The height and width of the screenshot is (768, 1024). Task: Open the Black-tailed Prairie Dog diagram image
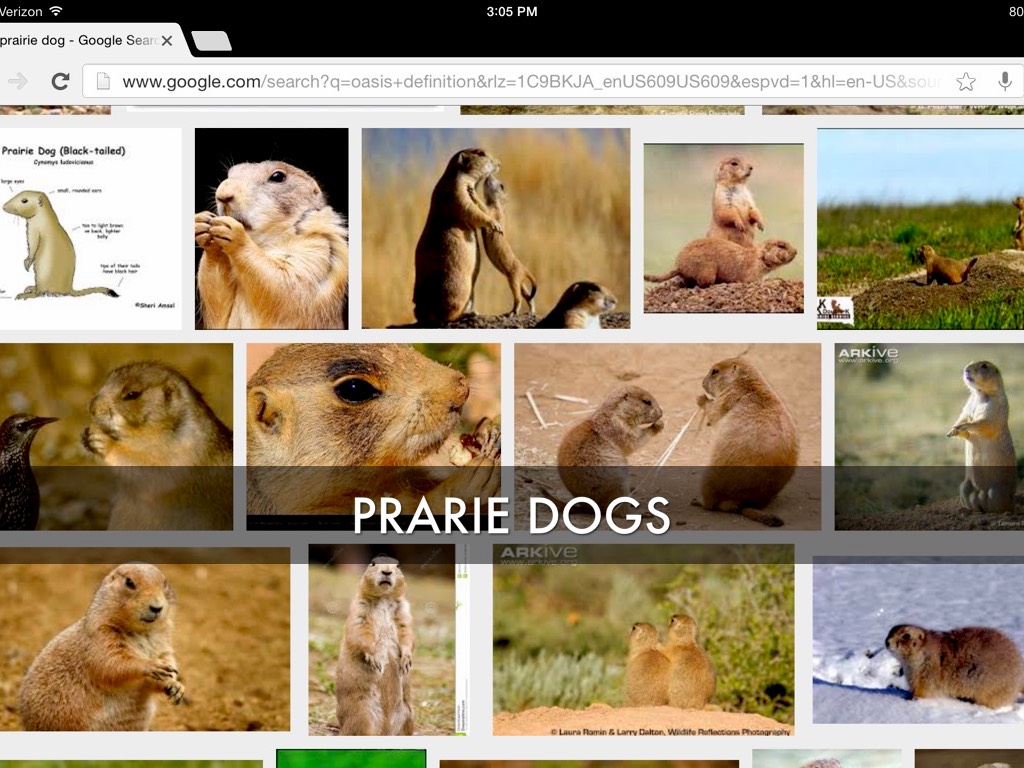coord(88,228)
